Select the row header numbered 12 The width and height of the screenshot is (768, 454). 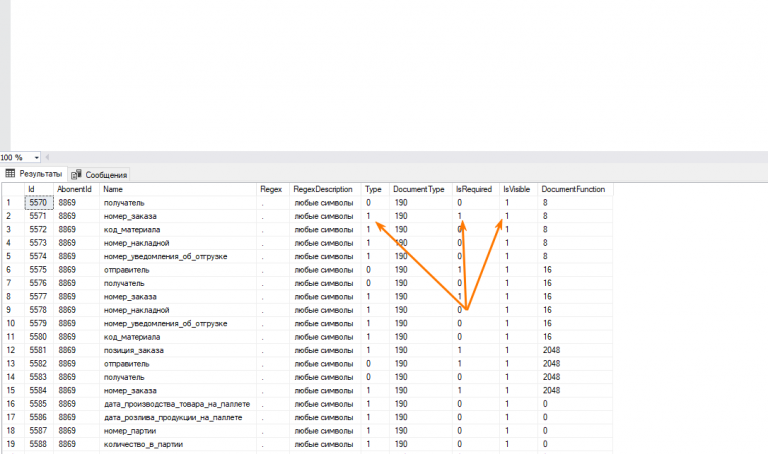tap(13, 350)
